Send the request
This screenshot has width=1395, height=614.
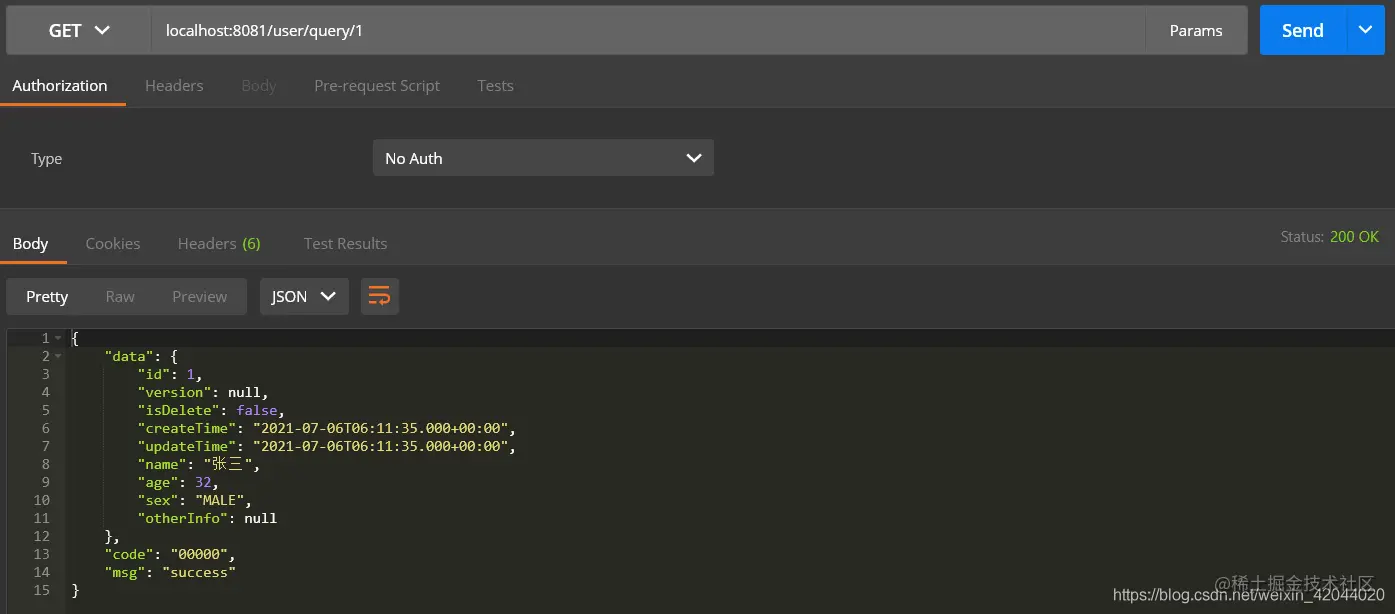[1303, 30]
